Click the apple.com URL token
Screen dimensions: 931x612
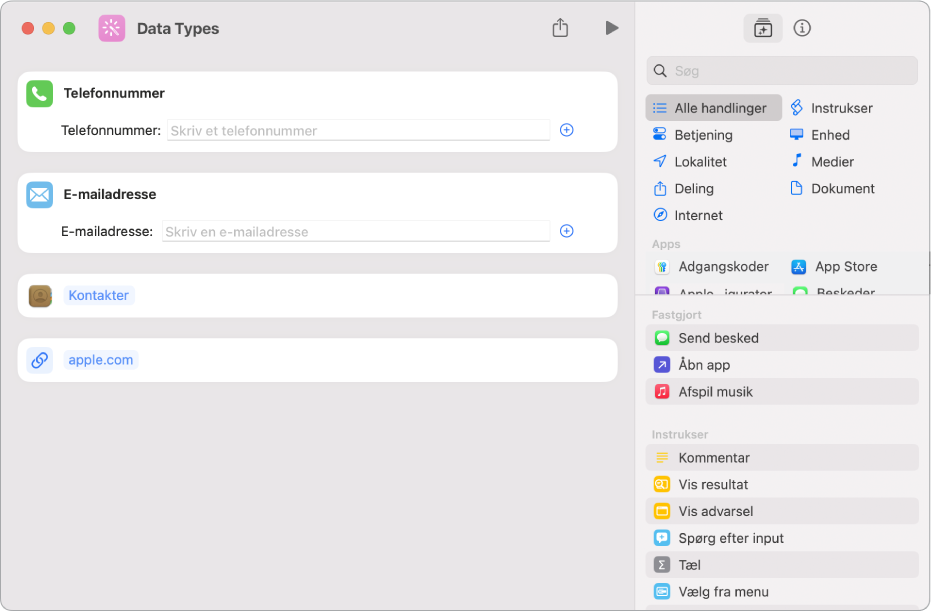pos(100,360)
